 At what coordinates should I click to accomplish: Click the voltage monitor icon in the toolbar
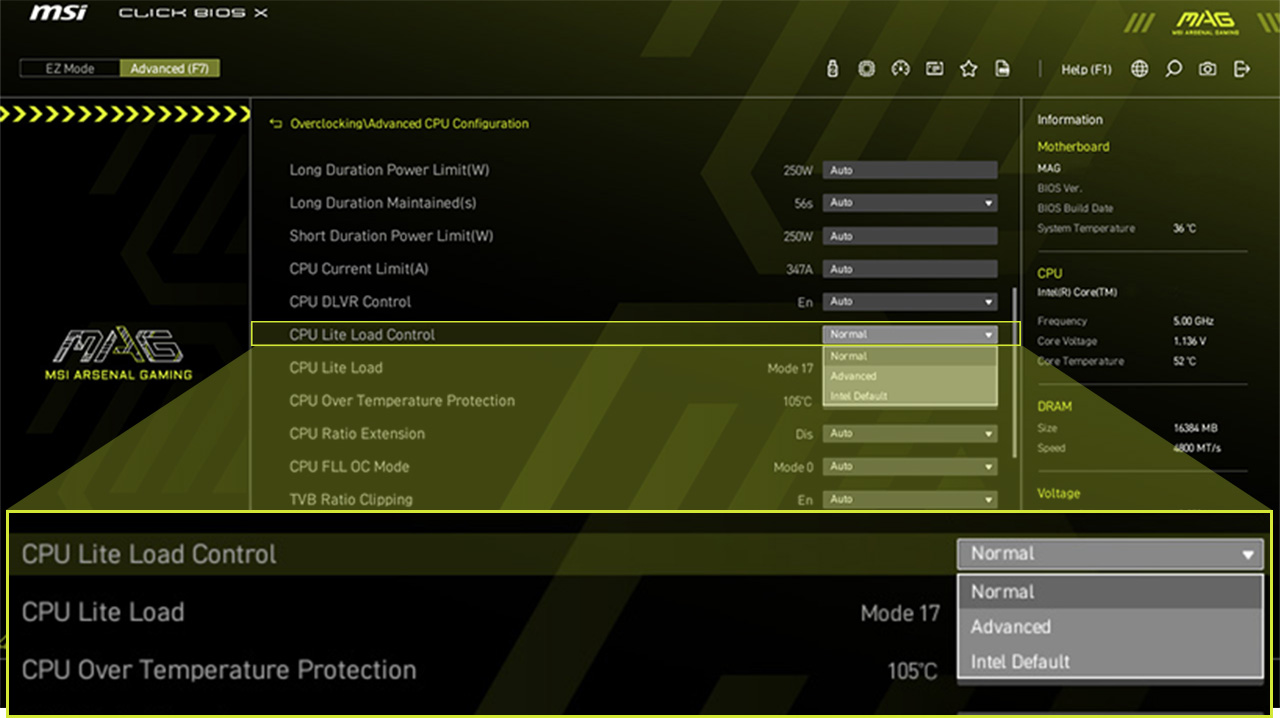coord(832,68)
